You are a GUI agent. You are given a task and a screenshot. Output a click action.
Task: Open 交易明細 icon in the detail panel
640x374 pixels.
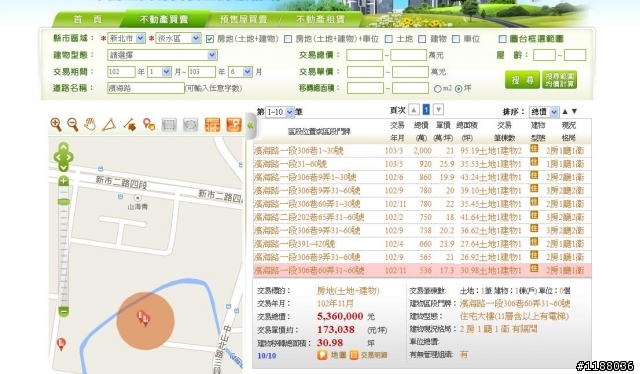pos(354,355)
